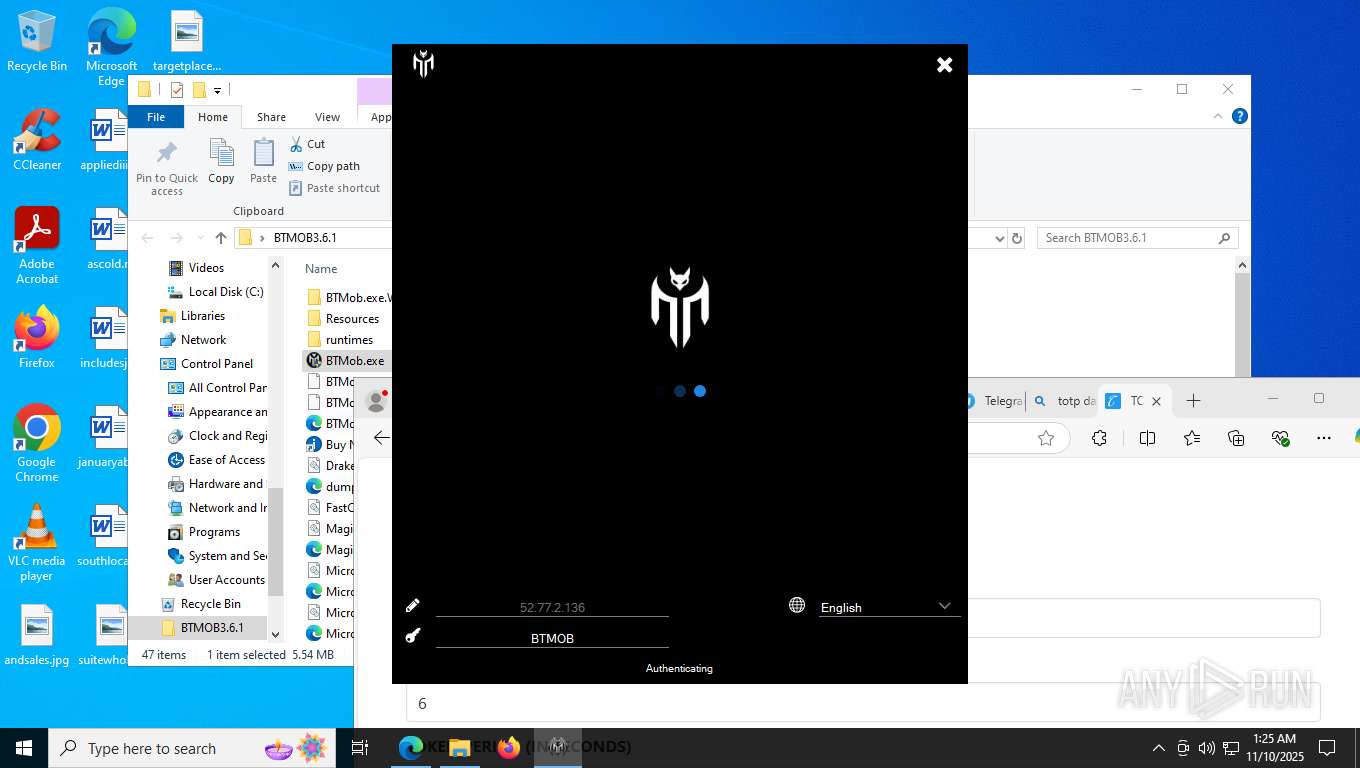
Task: Switch to the View ribbon tab
Action: pos(327,117)
